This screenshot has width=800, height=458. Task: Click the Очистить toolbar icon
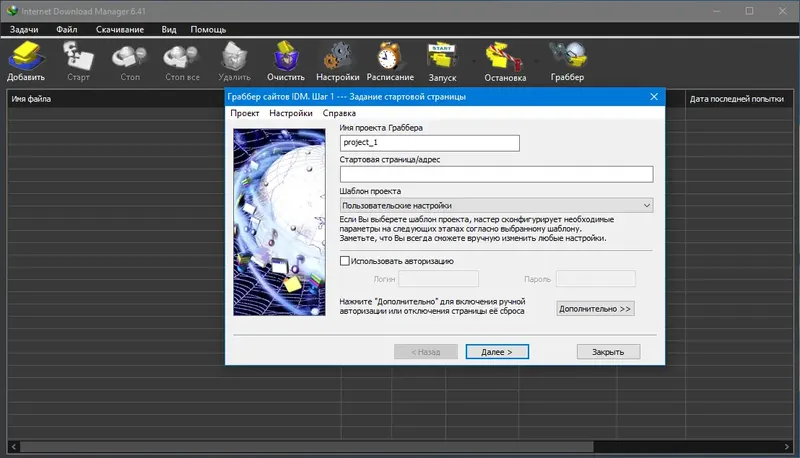pyautogui.click(x=286, y=61)
